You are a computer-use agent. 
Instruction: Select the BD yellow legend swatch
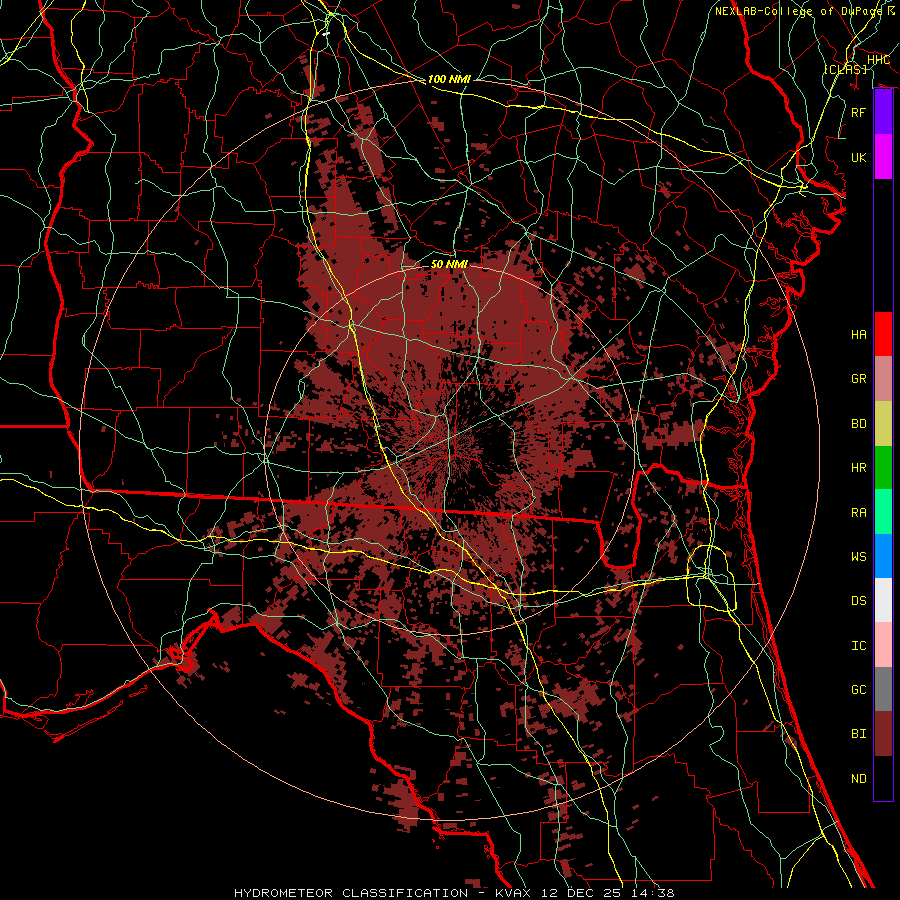tap(883, 423)
